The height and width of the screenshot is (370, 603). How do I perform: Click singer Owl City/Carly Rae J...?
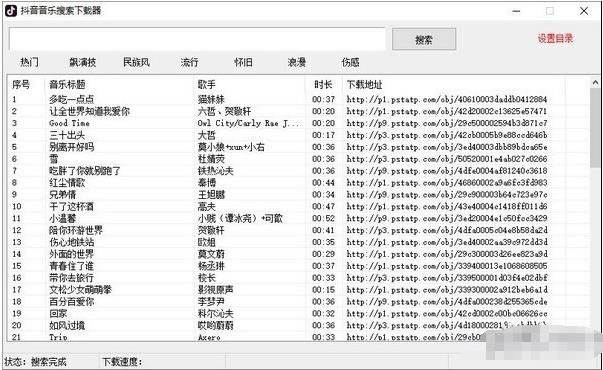click(x=248, y=123)
